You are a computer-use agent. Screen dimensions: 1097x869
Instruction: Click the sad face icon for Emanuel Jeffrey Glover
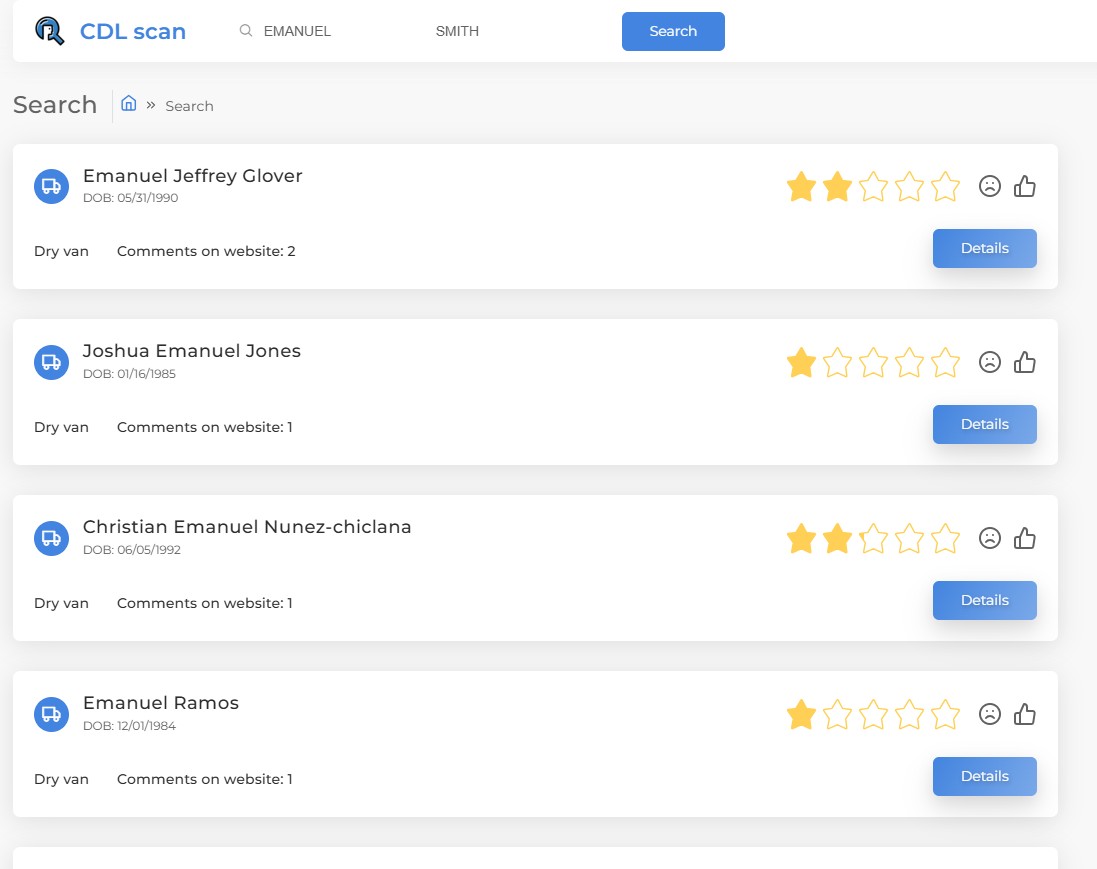[x=990, y=186]
